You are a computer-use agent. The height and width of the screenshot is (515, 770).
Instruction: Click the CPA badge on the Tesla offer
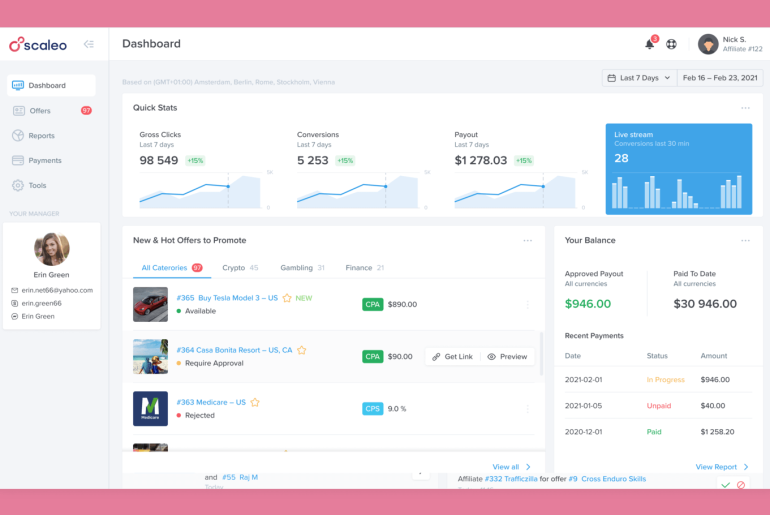(373, 304)
